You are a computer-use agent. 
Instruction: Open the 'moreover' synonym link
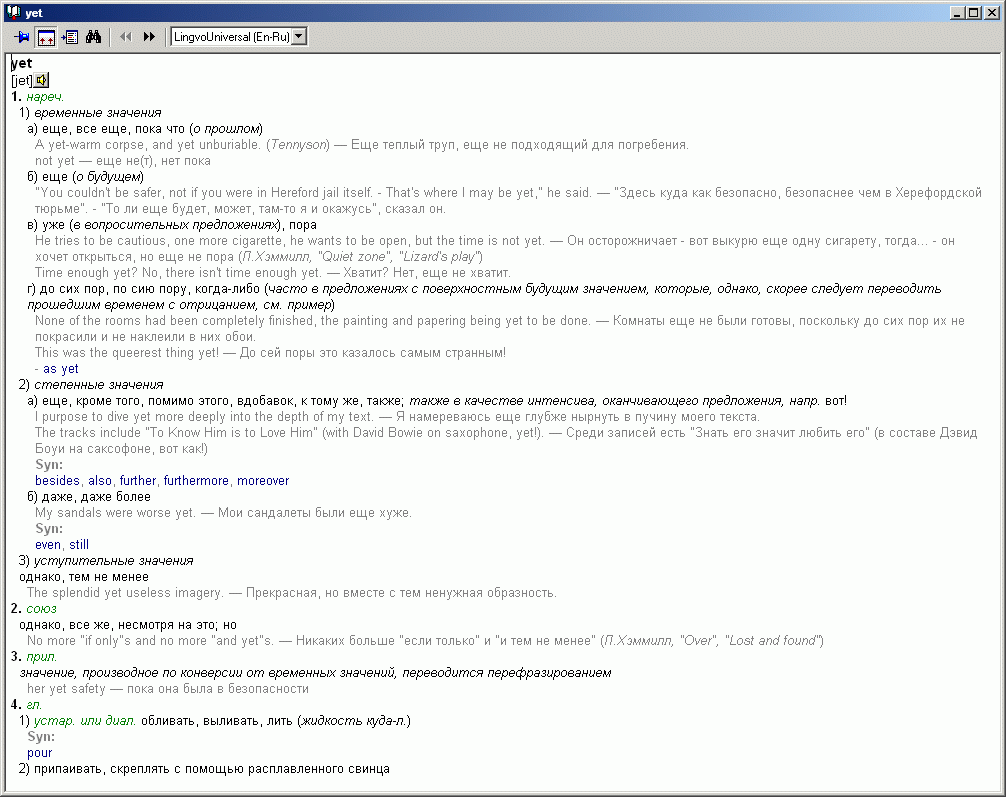pos(263,481)
